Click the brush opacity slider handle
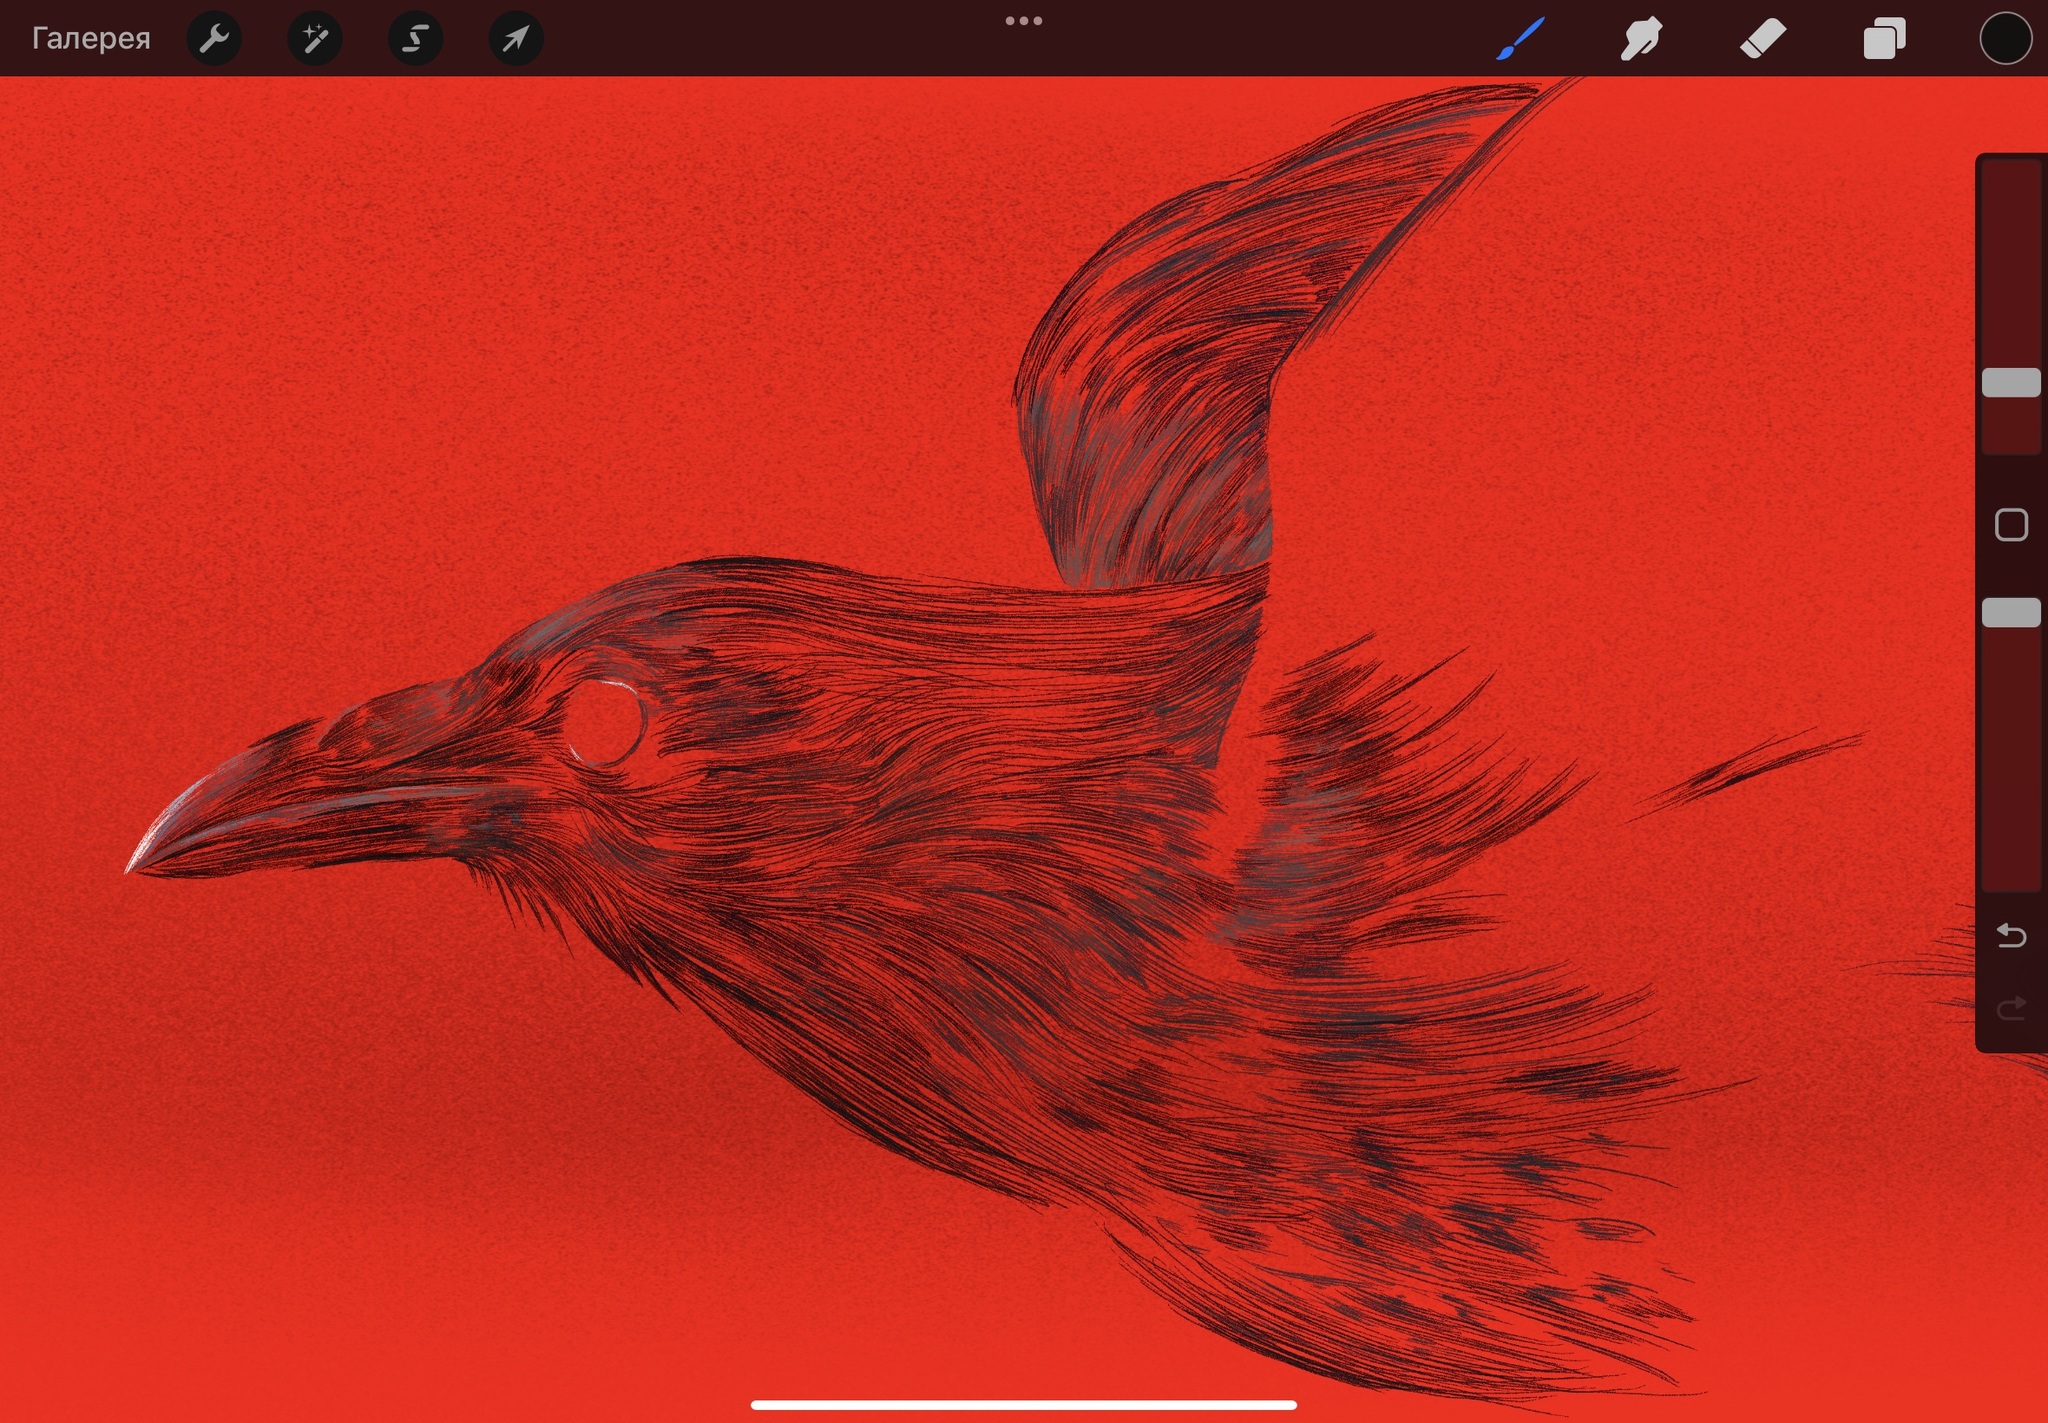 point(2011,613)
